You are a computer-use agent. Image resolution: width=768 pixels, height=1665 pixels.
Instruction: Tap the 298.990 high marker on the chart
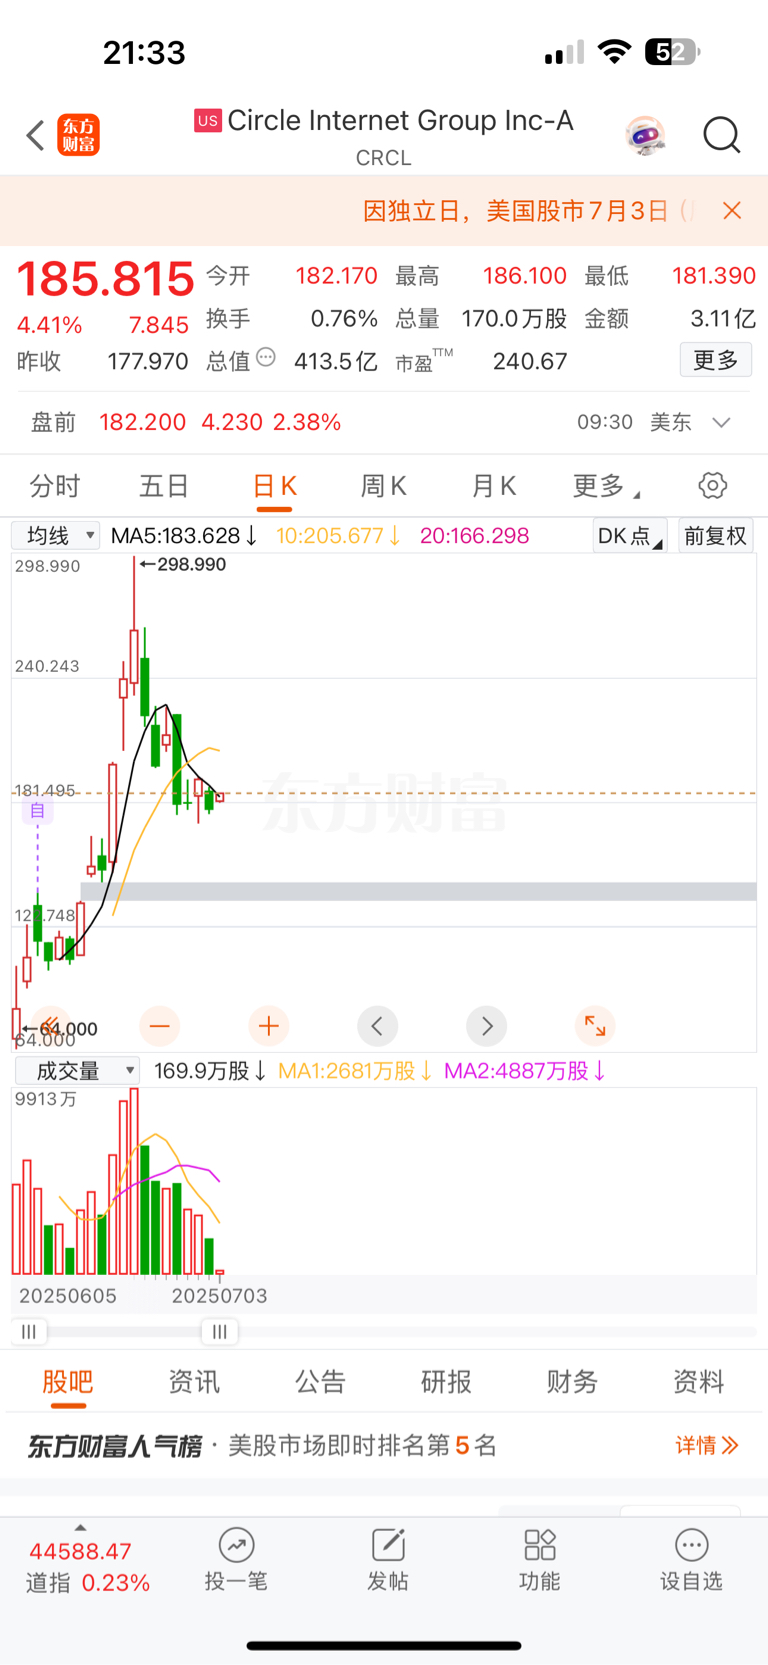[x=183, y=564]
